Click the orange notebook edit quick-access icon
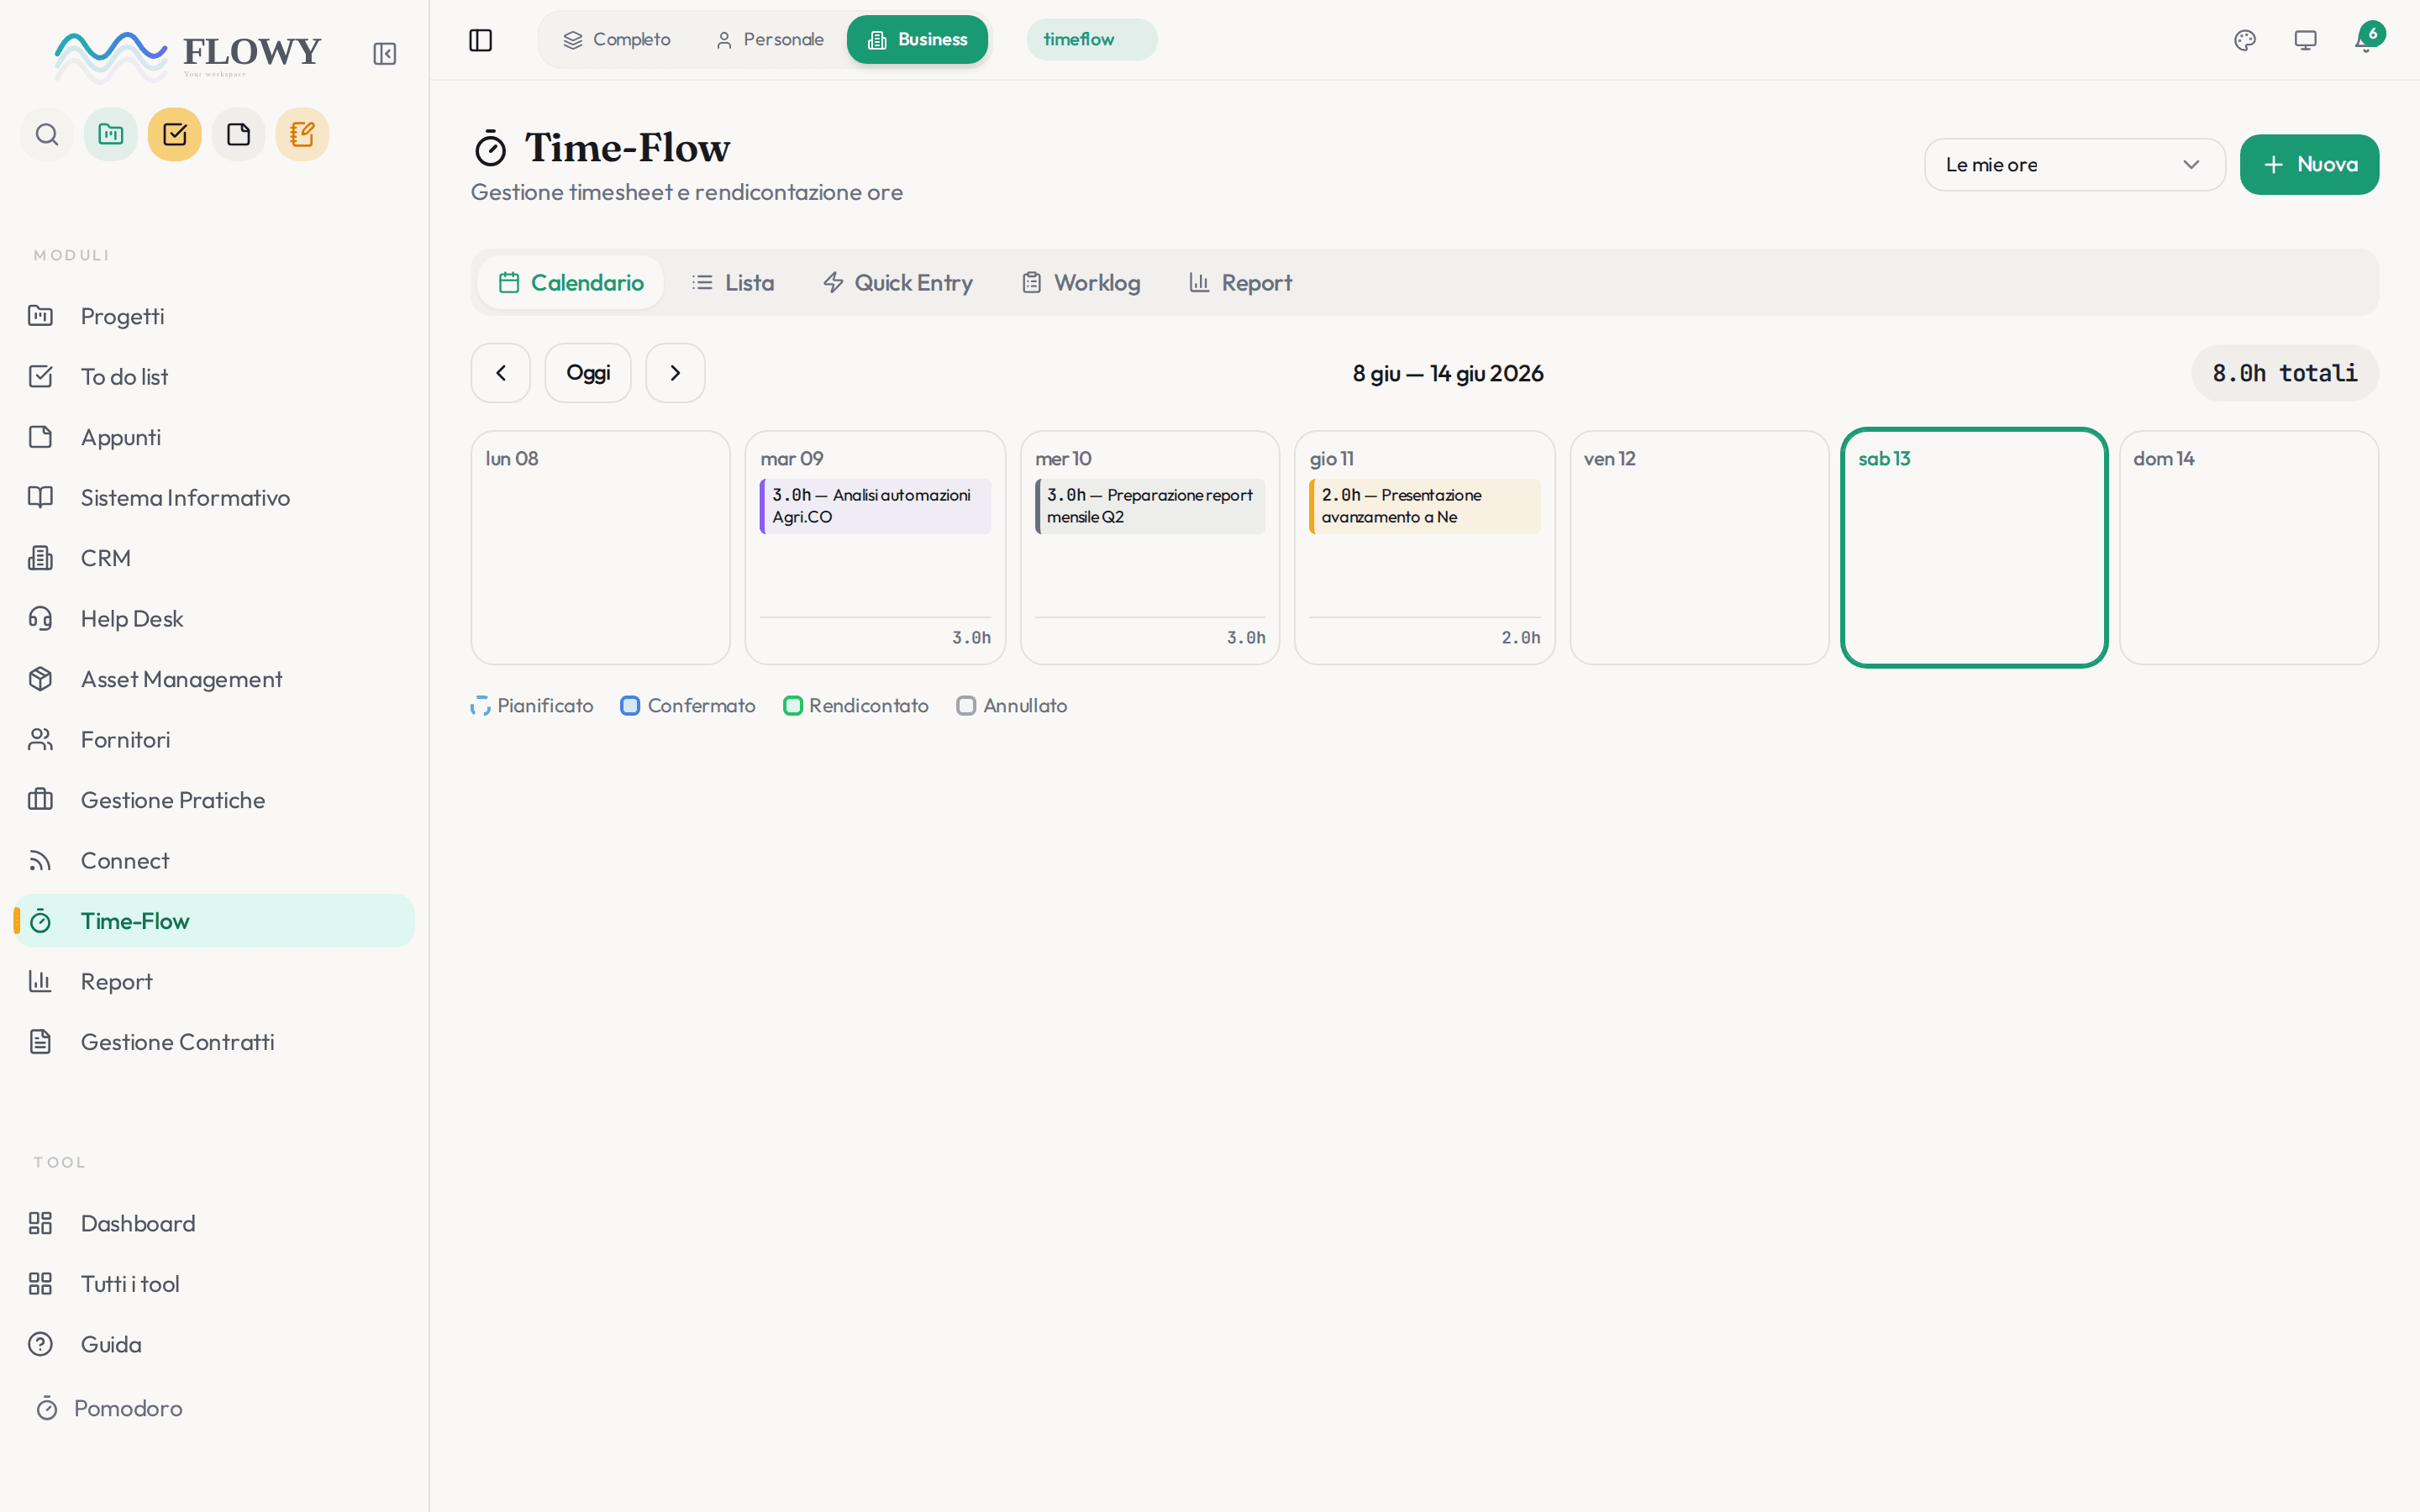2420x1512 pixels. point(302,134)
